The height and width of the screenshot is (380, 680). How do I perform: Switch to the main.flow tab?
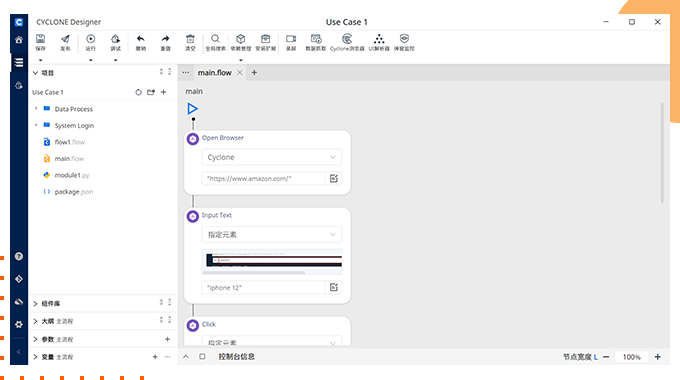click(x=215, y=73)
